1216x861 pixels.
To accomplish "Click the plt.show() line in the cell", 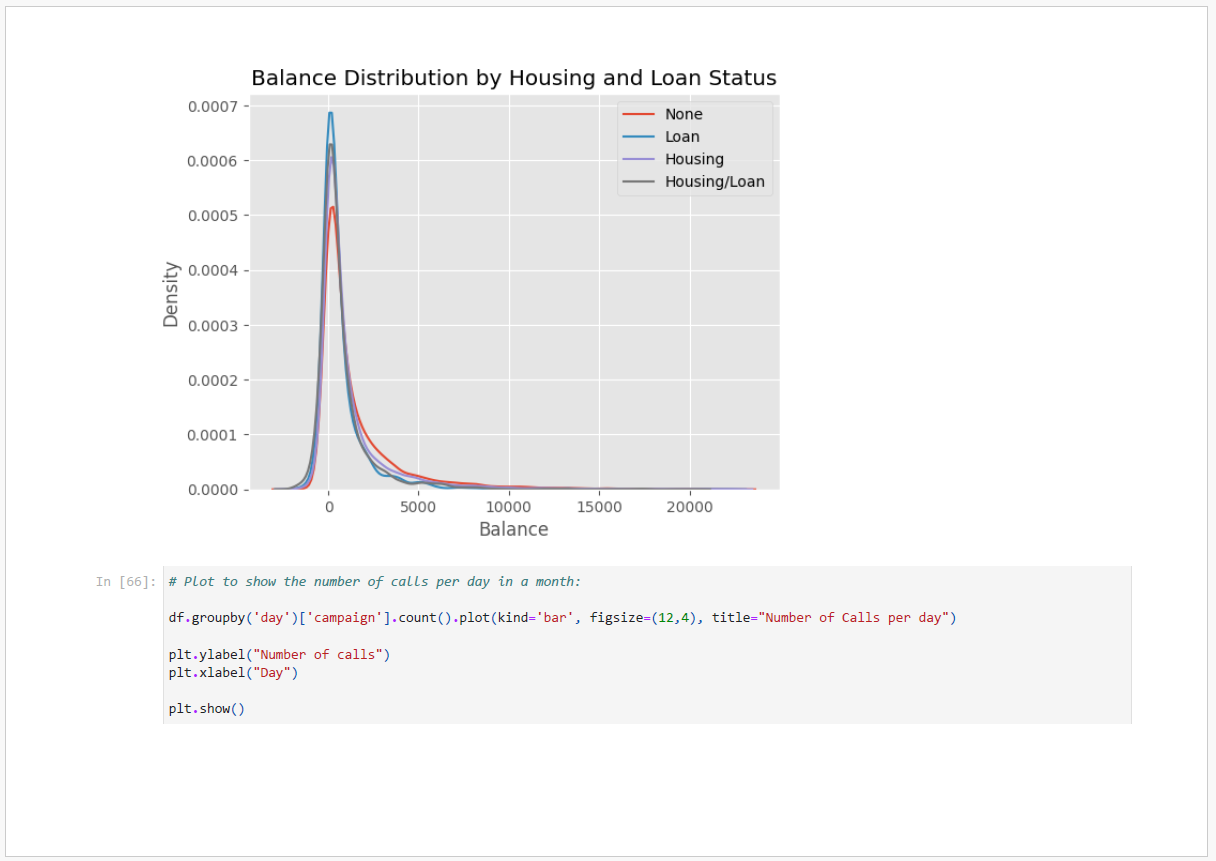I will tap(206, 709).
